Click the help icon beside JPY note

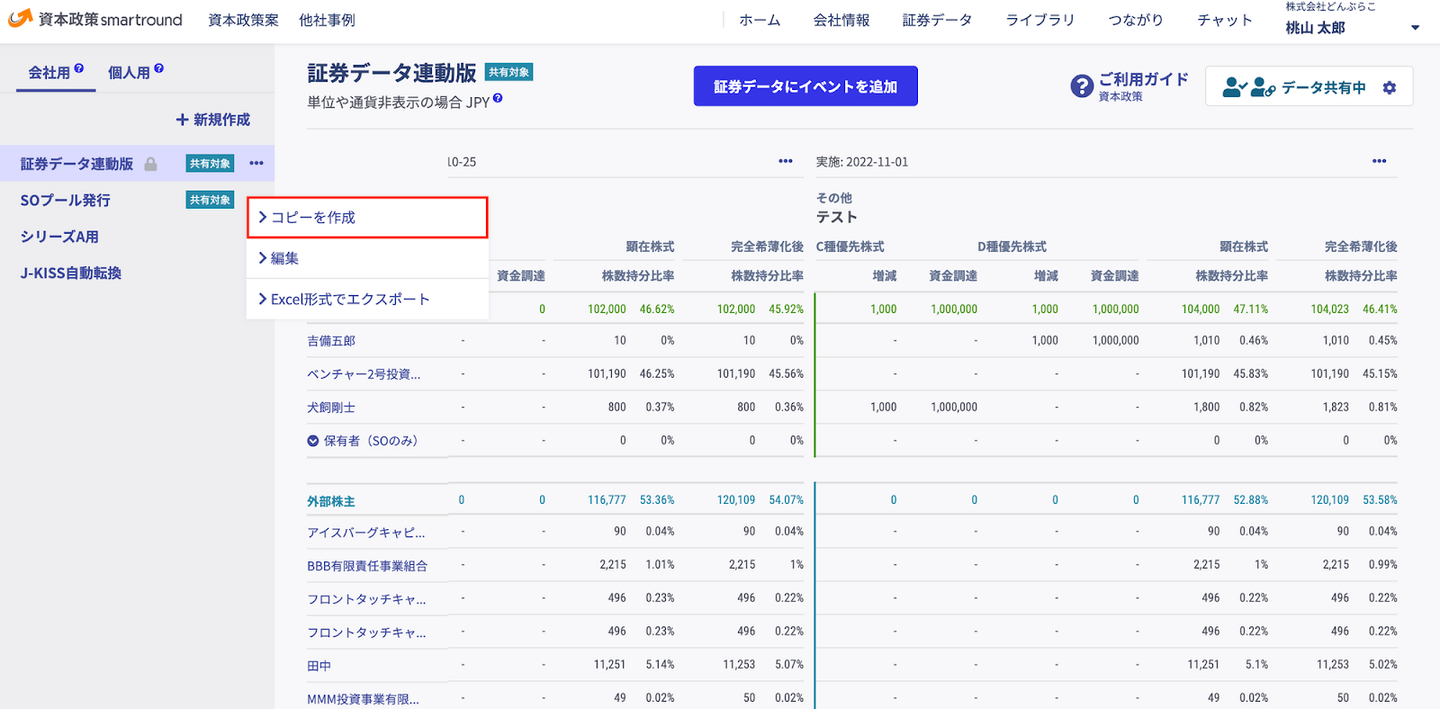[x=498, y=99]
